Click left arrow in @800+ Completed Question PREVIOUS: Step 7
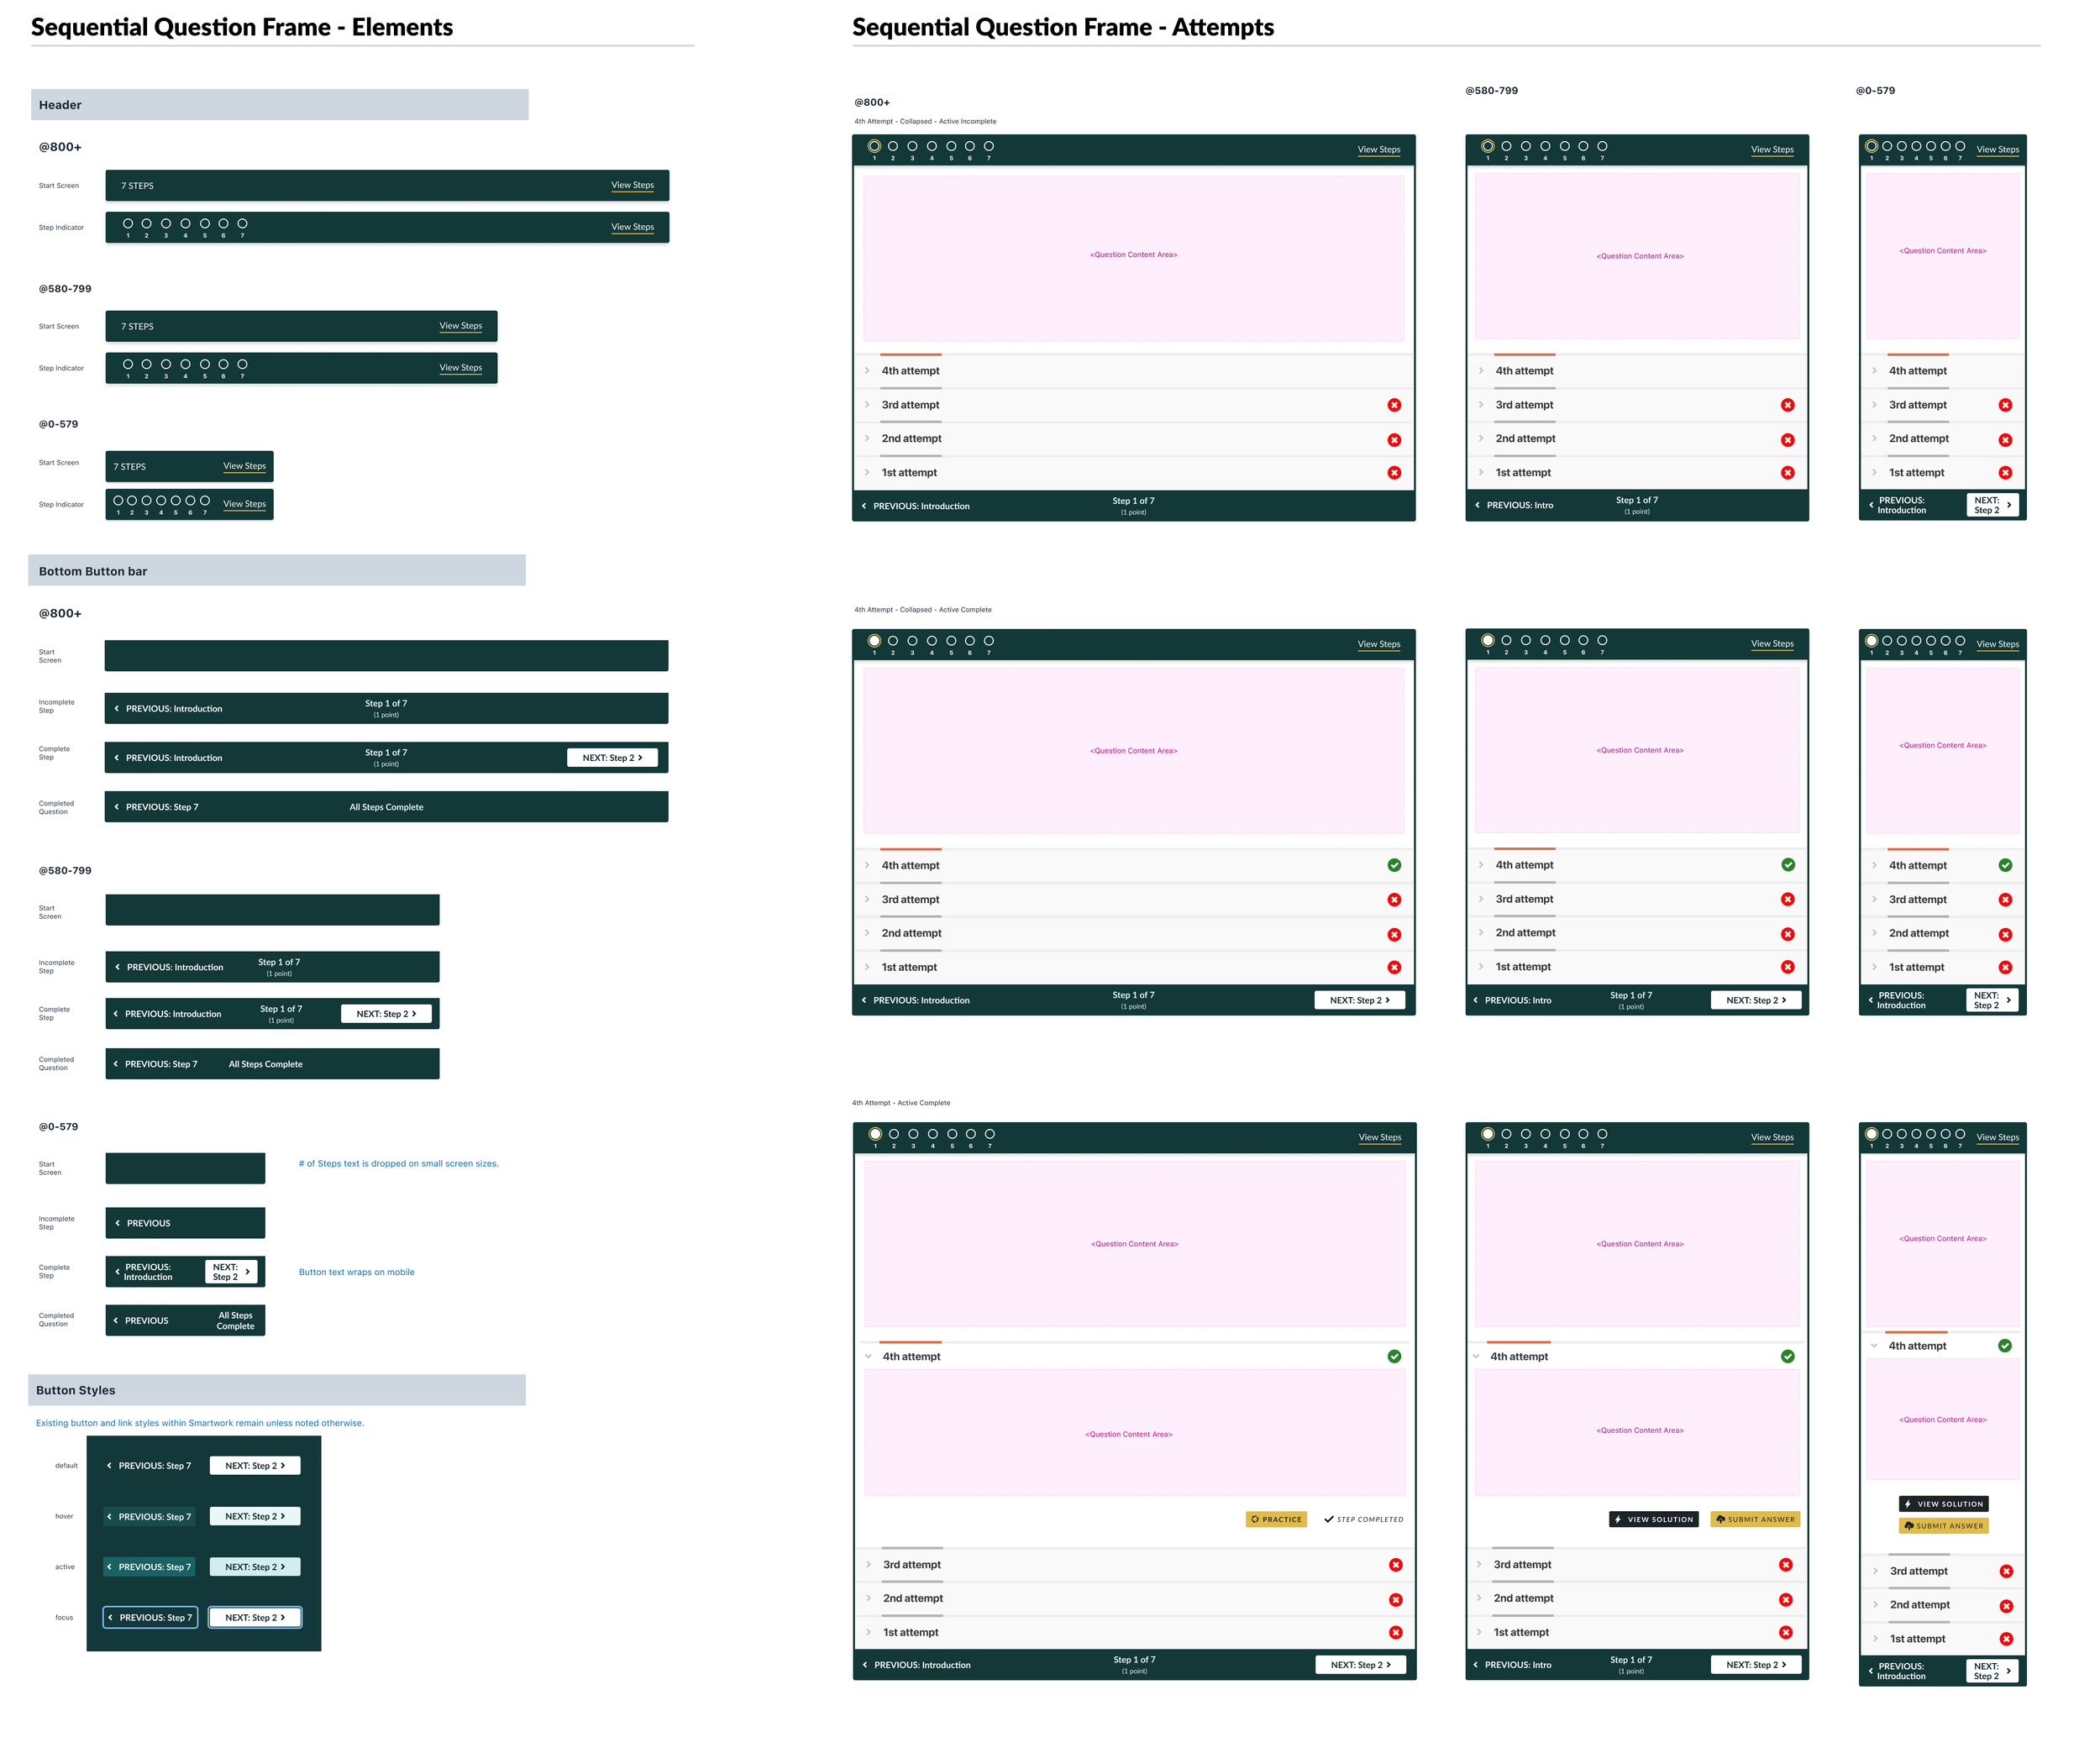Image resolution: width=2100 pixels, height=1758 pixels. click(x=116, y=807)
